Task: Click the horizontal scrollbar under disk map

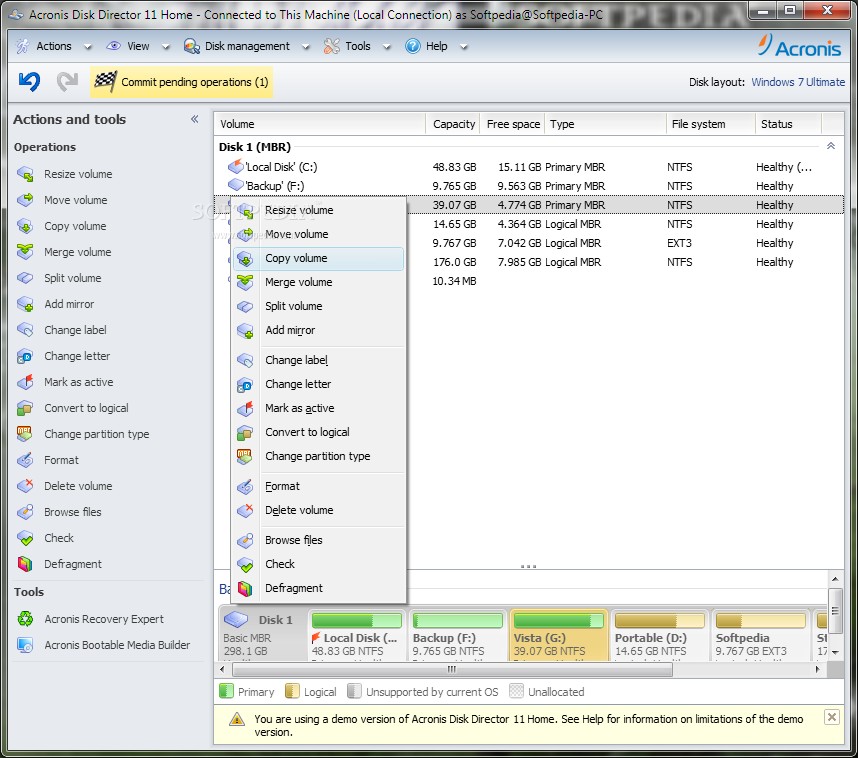Action: coord(450,670)
